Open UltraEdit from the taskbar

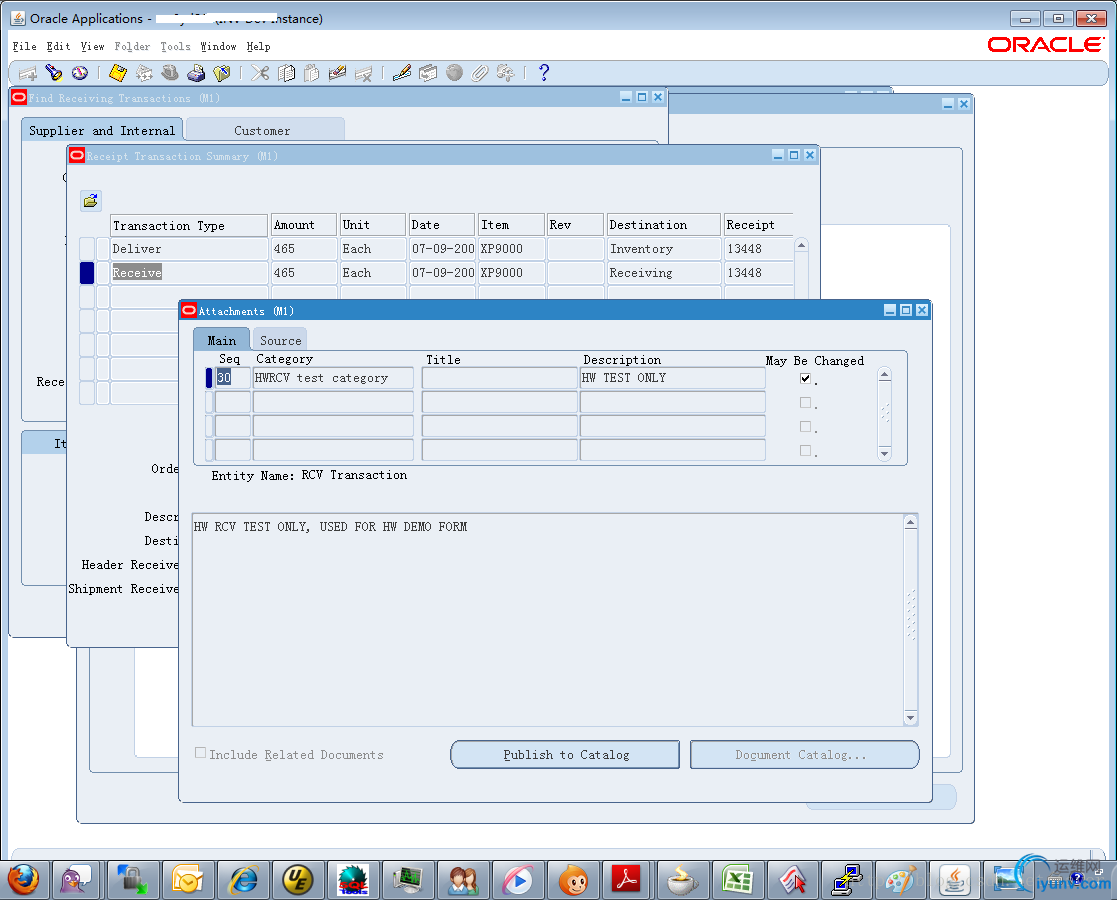pos(298,880)
